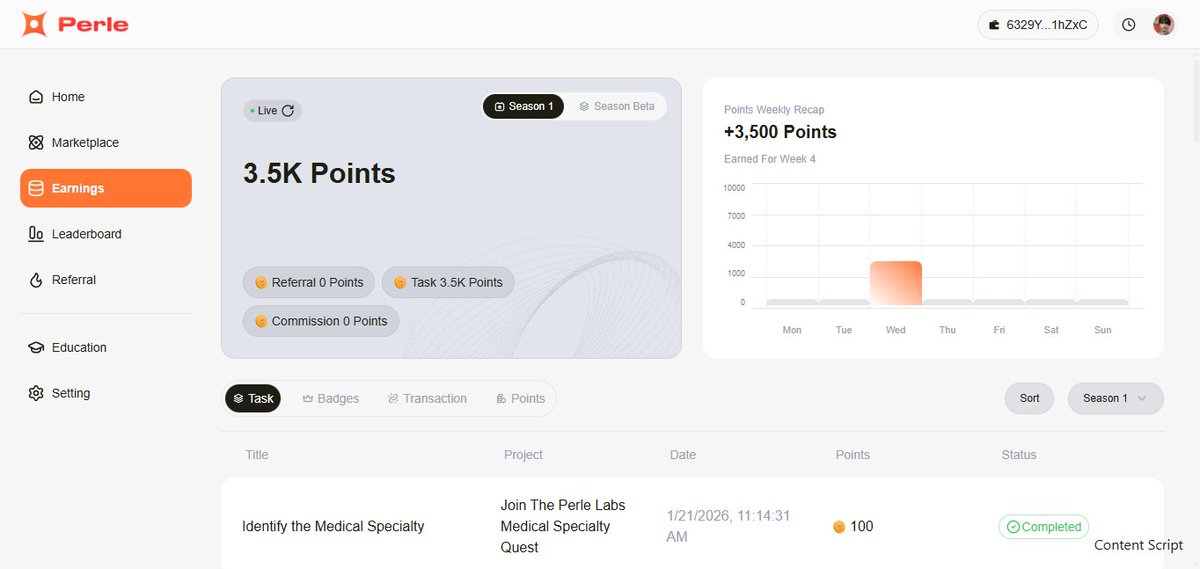Open the Points tab
Screen dimensions: 1200x569
point(520,398)
